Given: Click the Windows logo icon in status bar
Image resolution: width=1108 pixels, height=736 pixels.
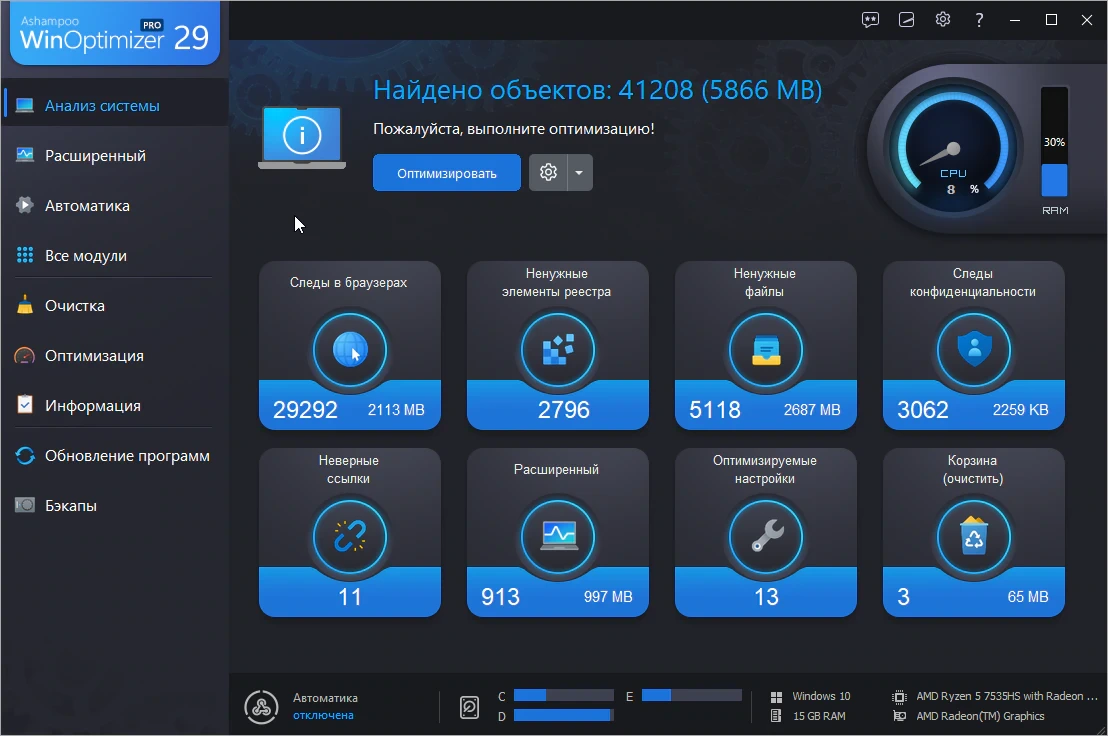Looking at the screenshot, I should click(776, 697).
